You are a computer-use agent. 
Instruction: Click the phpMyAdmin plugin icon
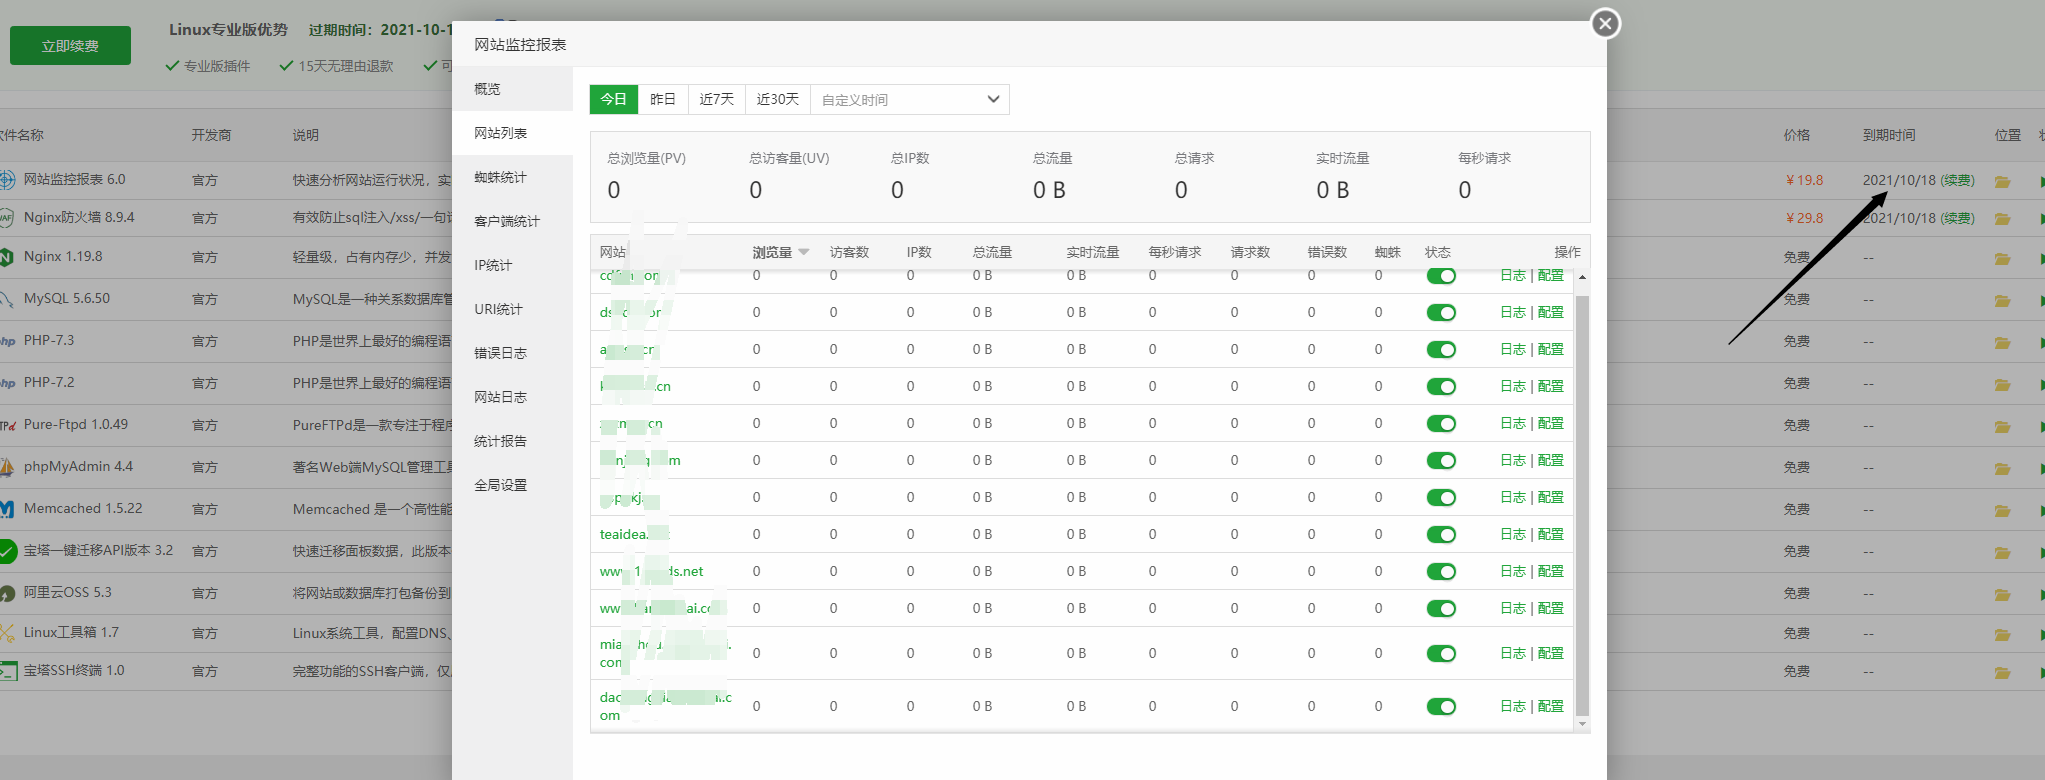pyautogui.click(x=7, y=467)
